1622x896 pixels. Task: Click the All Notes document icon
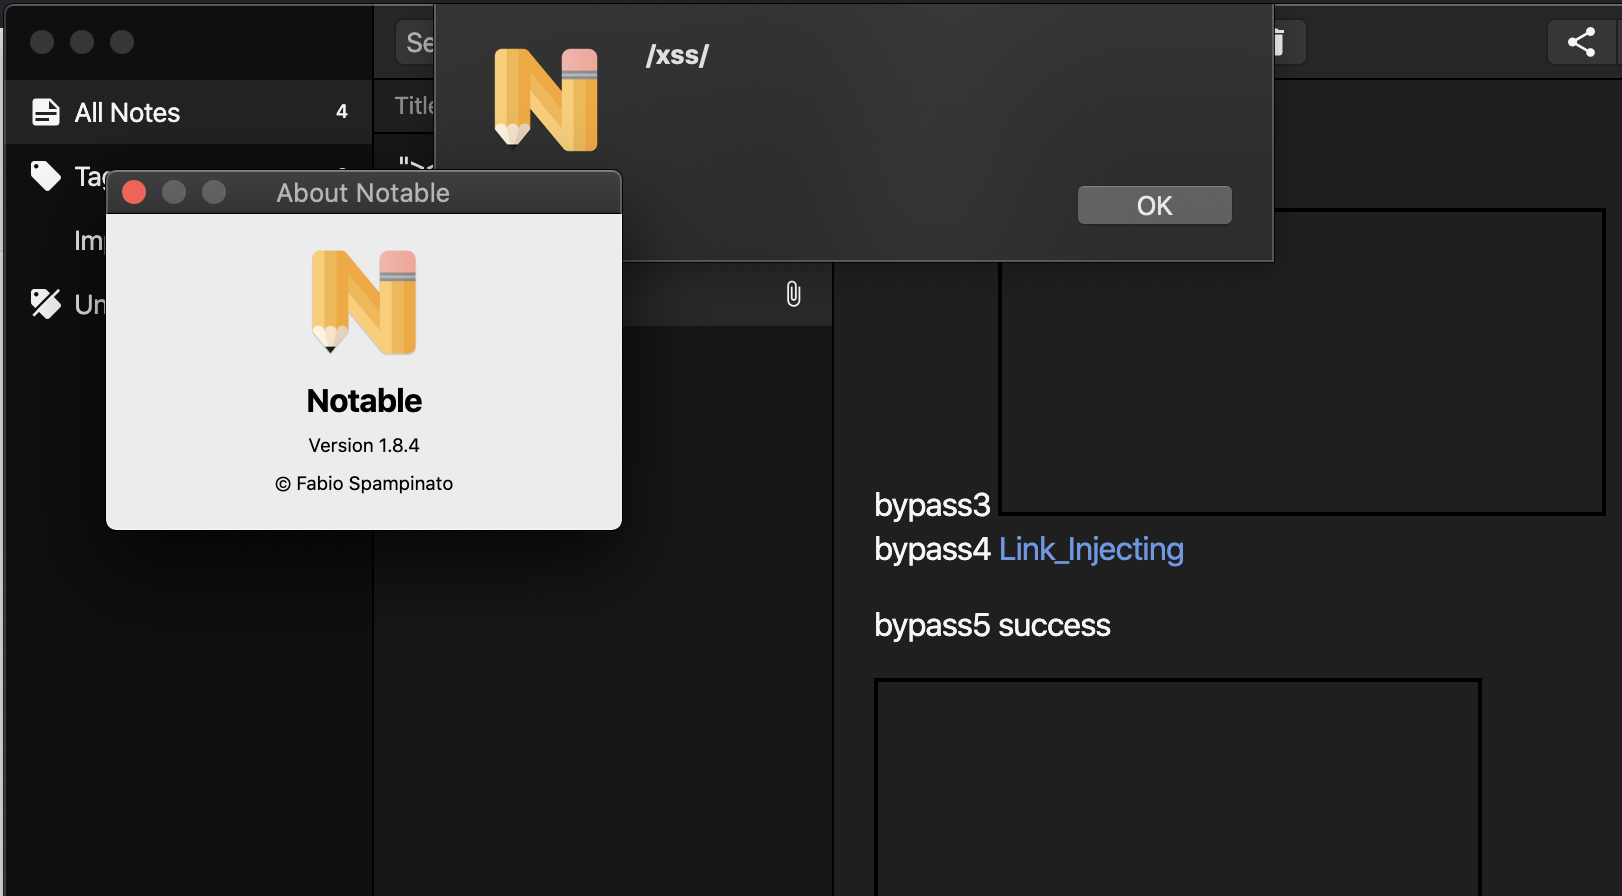[45, 112]
